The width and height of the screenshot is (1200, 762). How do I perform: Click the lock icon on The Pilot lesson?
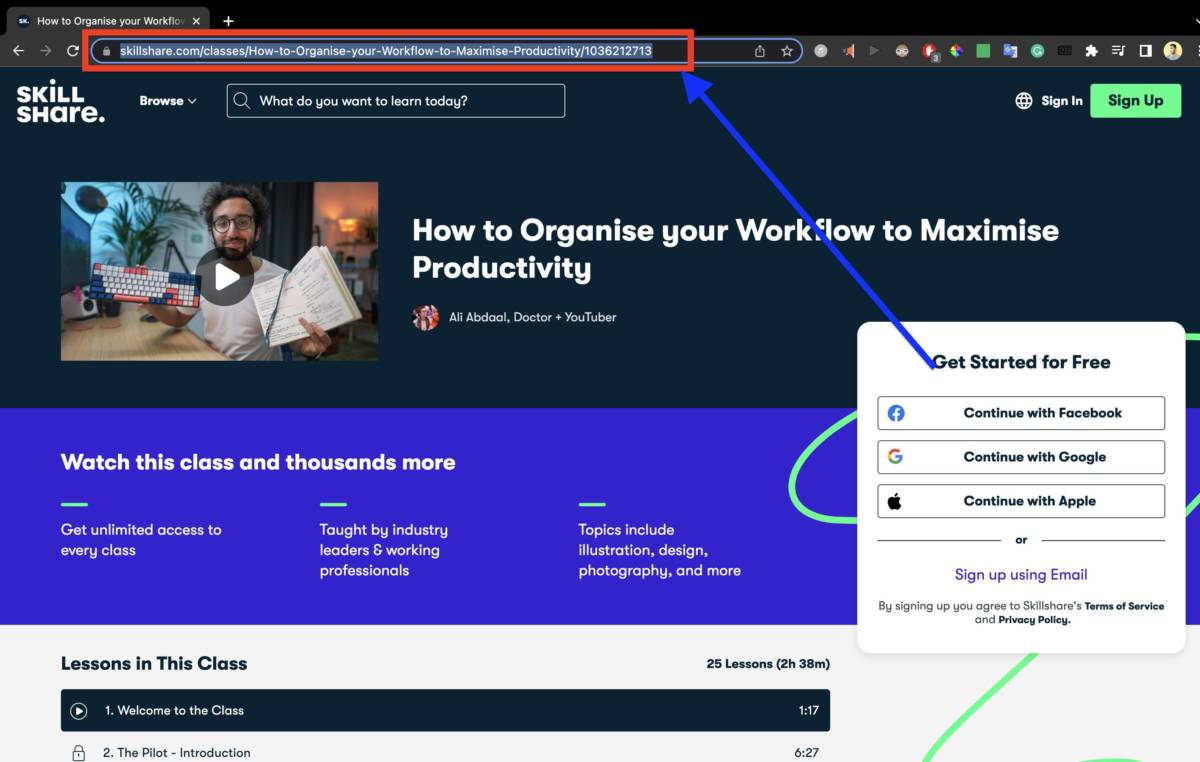point(79,753)
